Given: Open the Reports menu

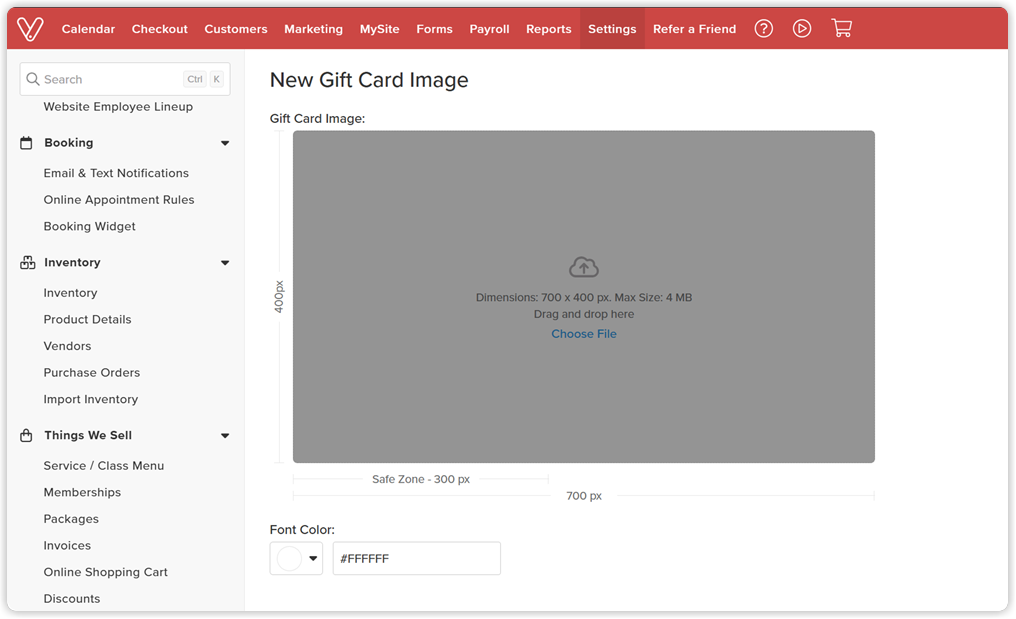Looking at the screenshot, I should pyautogui.click(x=549, y=29).
